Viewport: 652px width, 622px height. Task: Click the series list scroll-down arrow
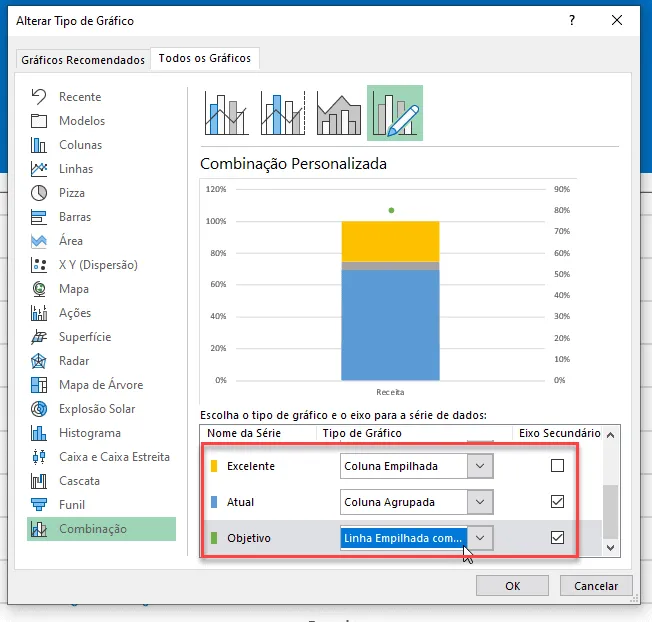click(x=610, y=548)
